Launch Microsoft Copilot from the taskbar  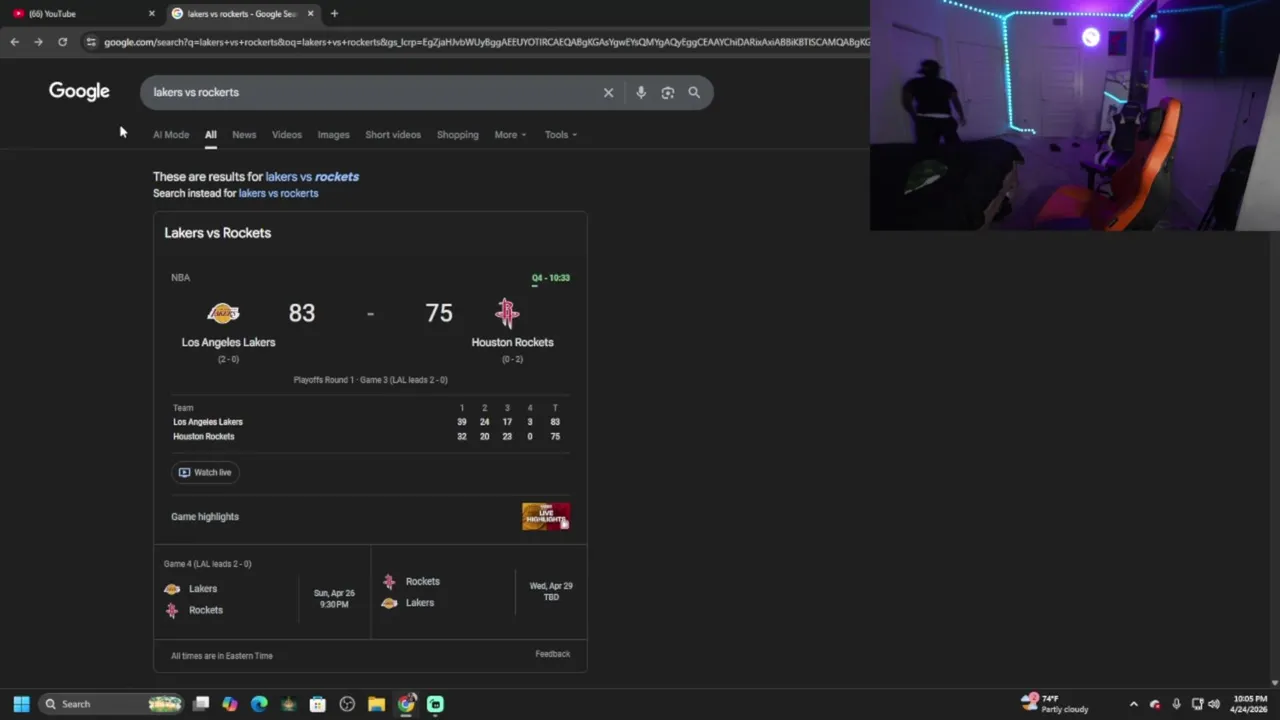[x=230, y=704]
